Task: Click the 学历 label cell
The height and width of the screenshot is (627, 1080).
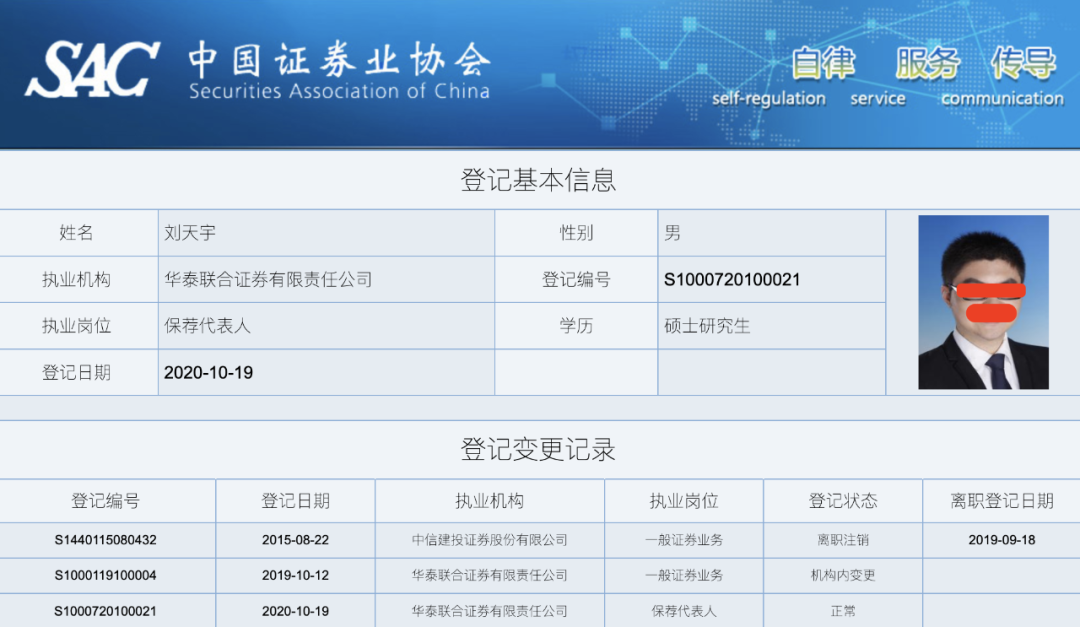Action: point(576,326)
